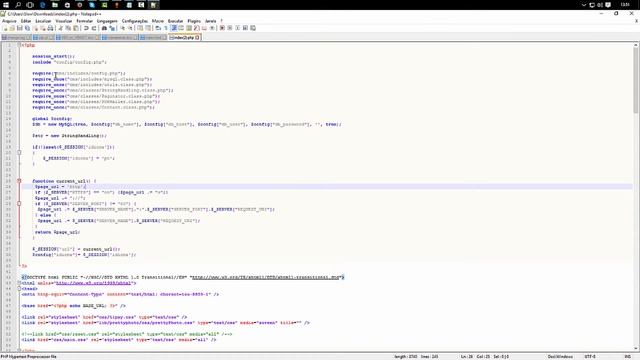Click the UTF-8 encoding status entry
The width and height of the screenshot is (640, 360).
coord(590,357)
